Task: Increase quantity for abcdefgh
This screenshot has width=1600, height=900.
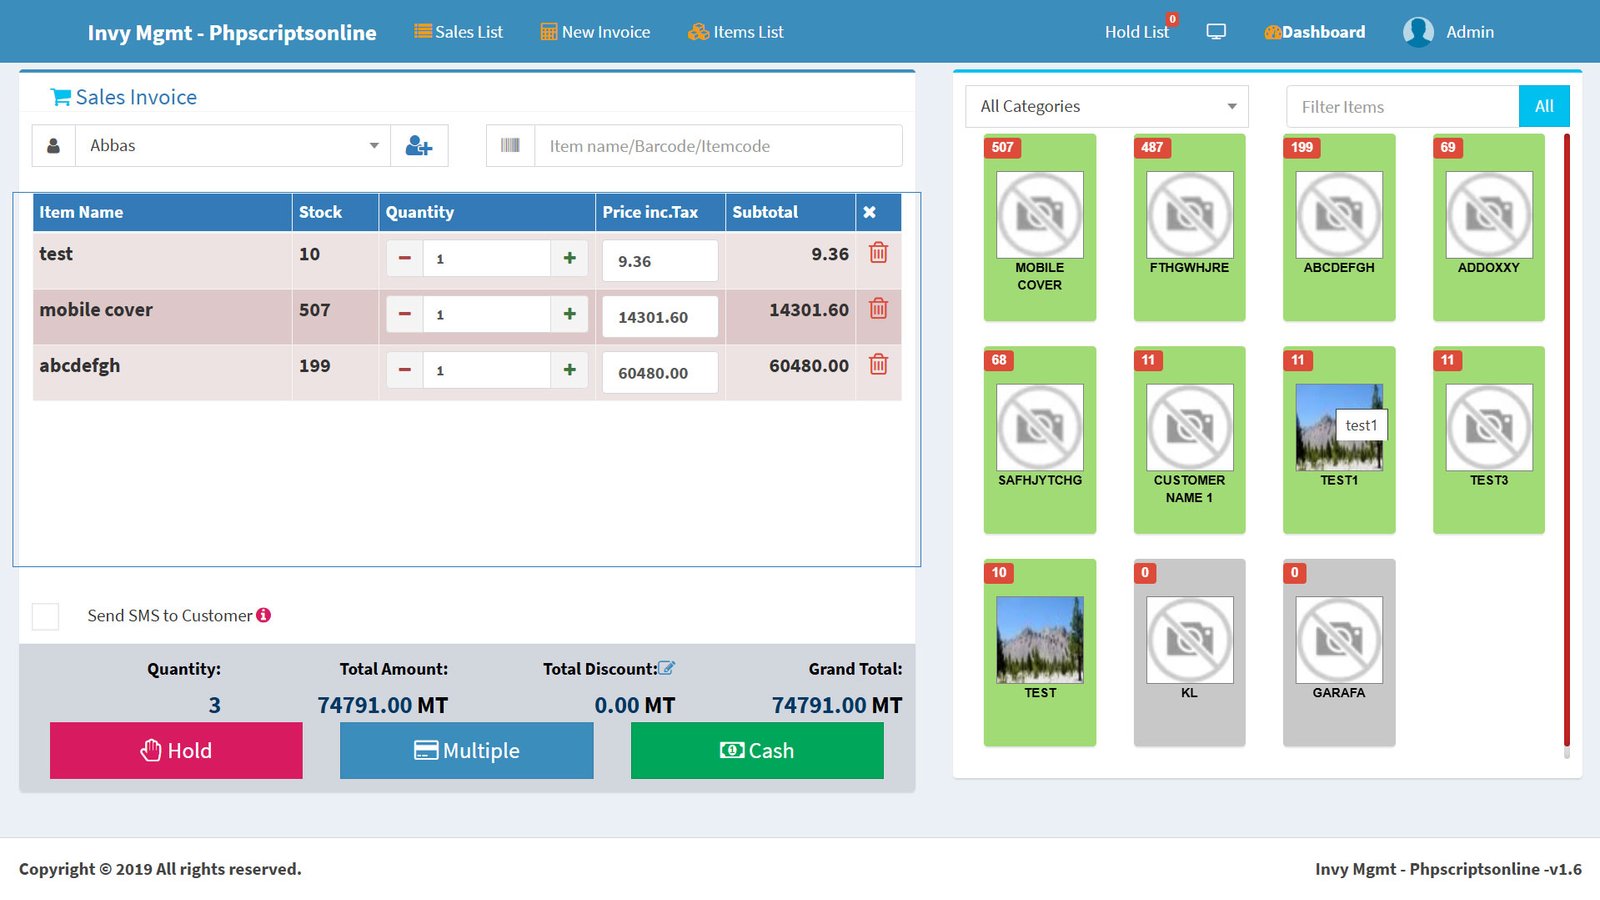Action: 570,370
